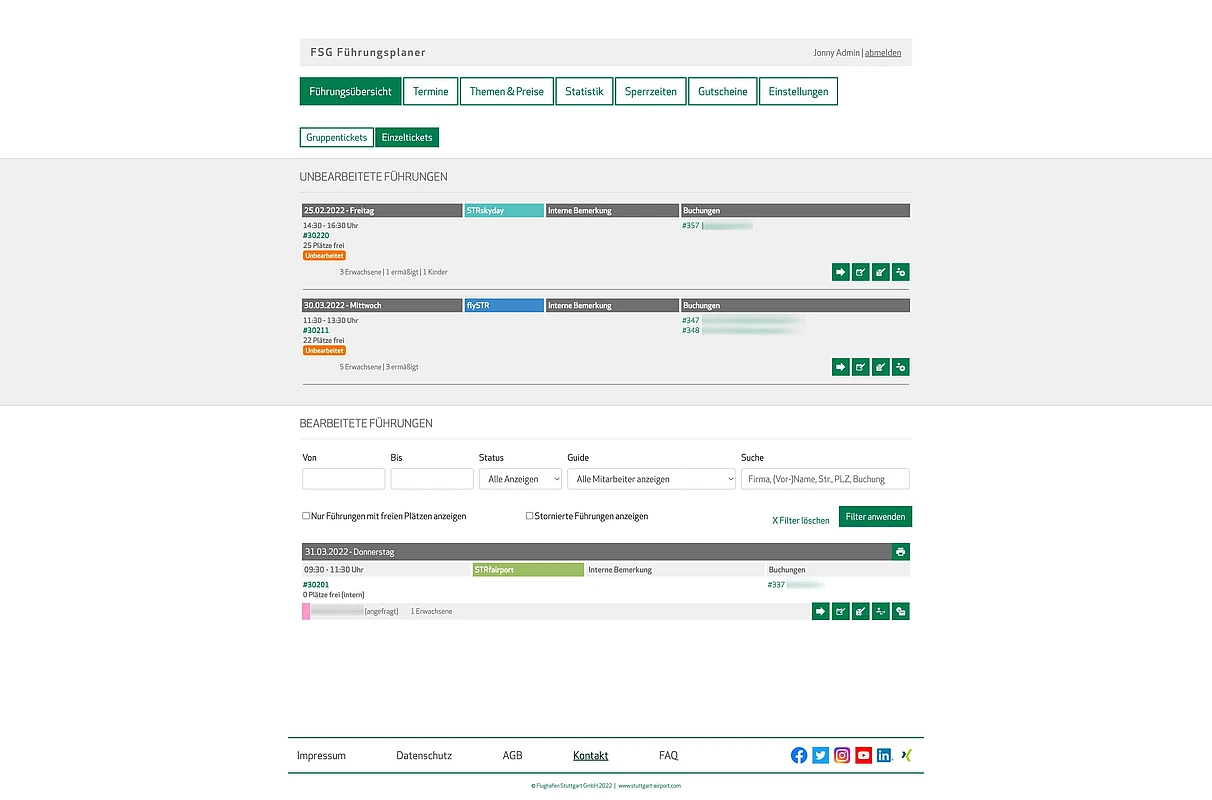Screen dimensions: 1212x800
Task: Open the Status dropdown 'Alle Anzeigen'
Action: [x=520, y=479]
